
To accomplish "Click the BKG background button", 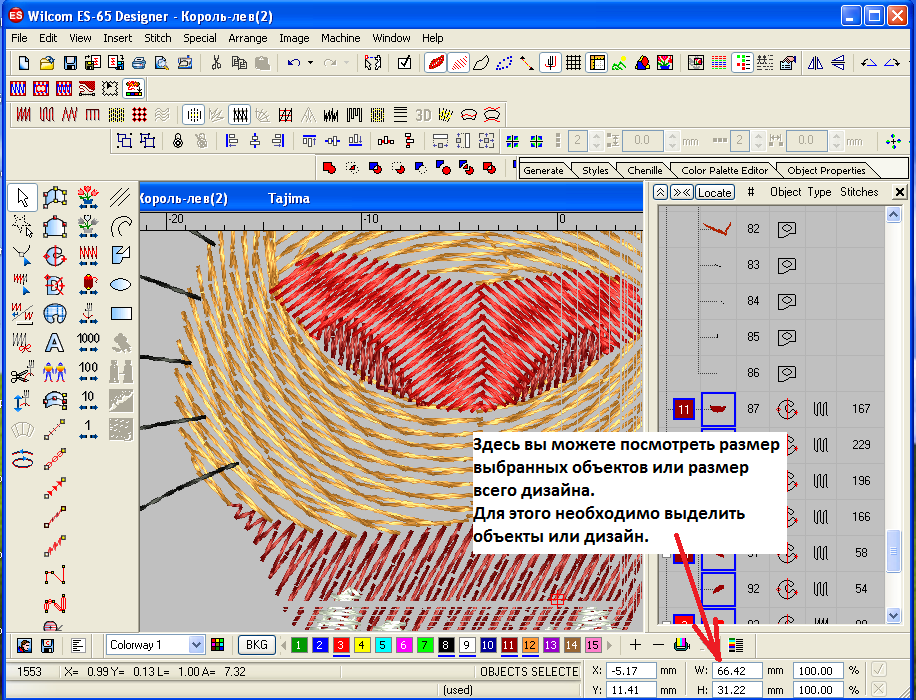I will (x=257, y=645).
